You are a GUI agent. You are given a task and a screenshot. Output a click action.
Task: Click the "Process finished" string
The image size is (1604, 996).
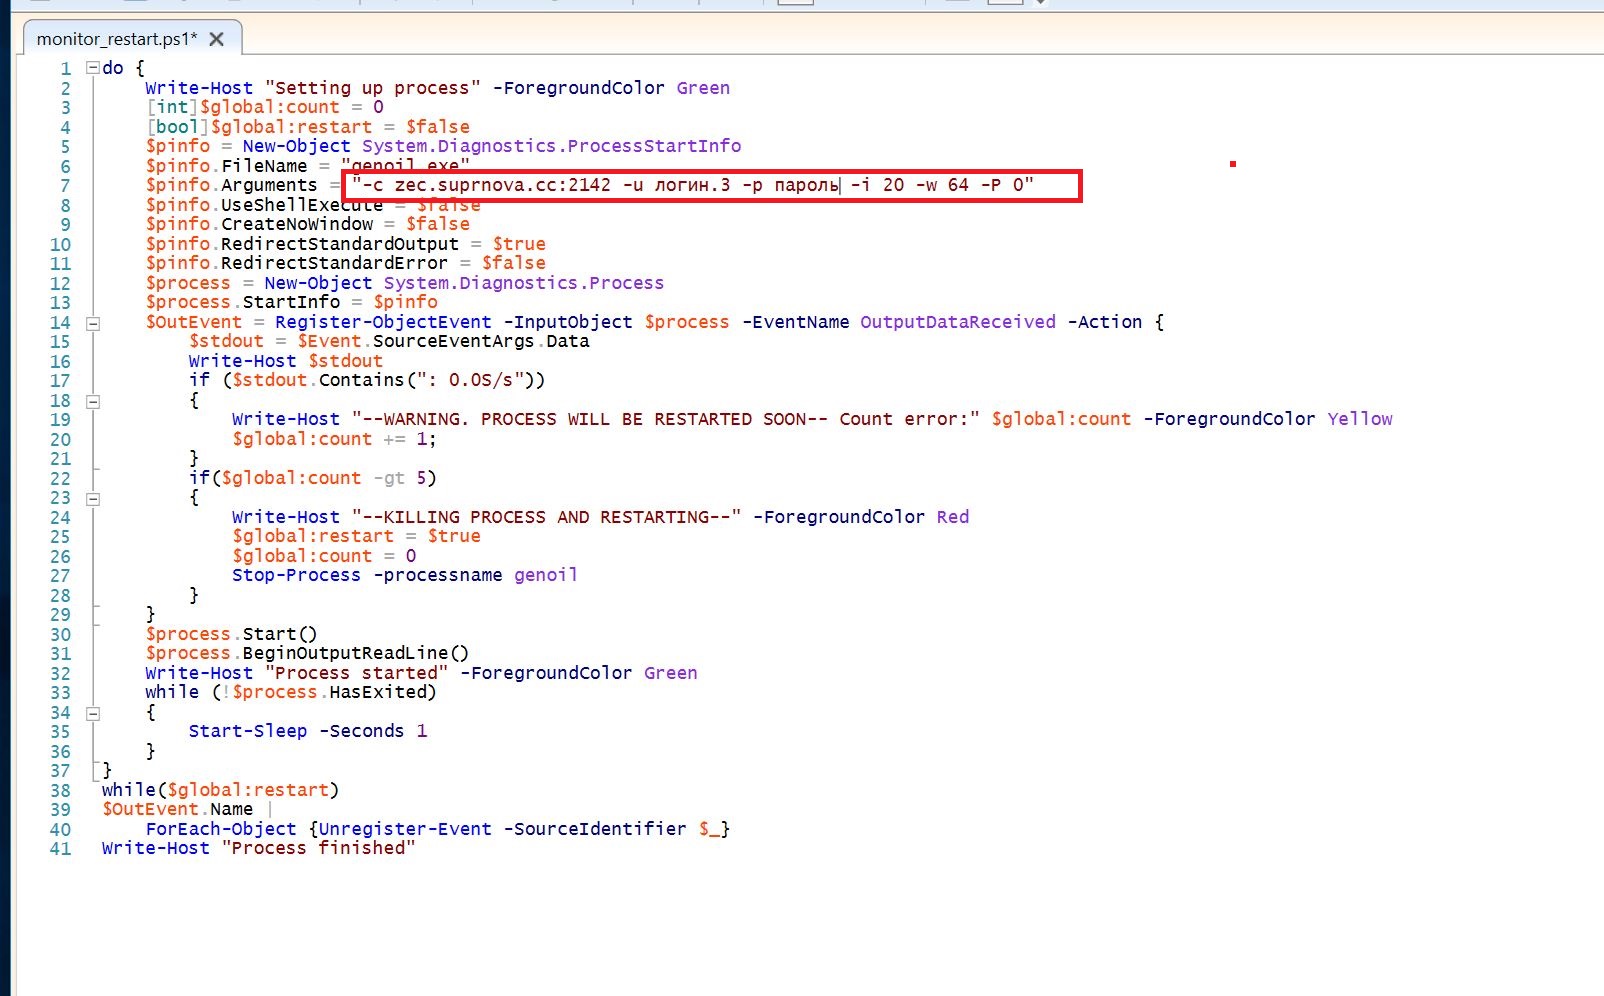point(318,848)
